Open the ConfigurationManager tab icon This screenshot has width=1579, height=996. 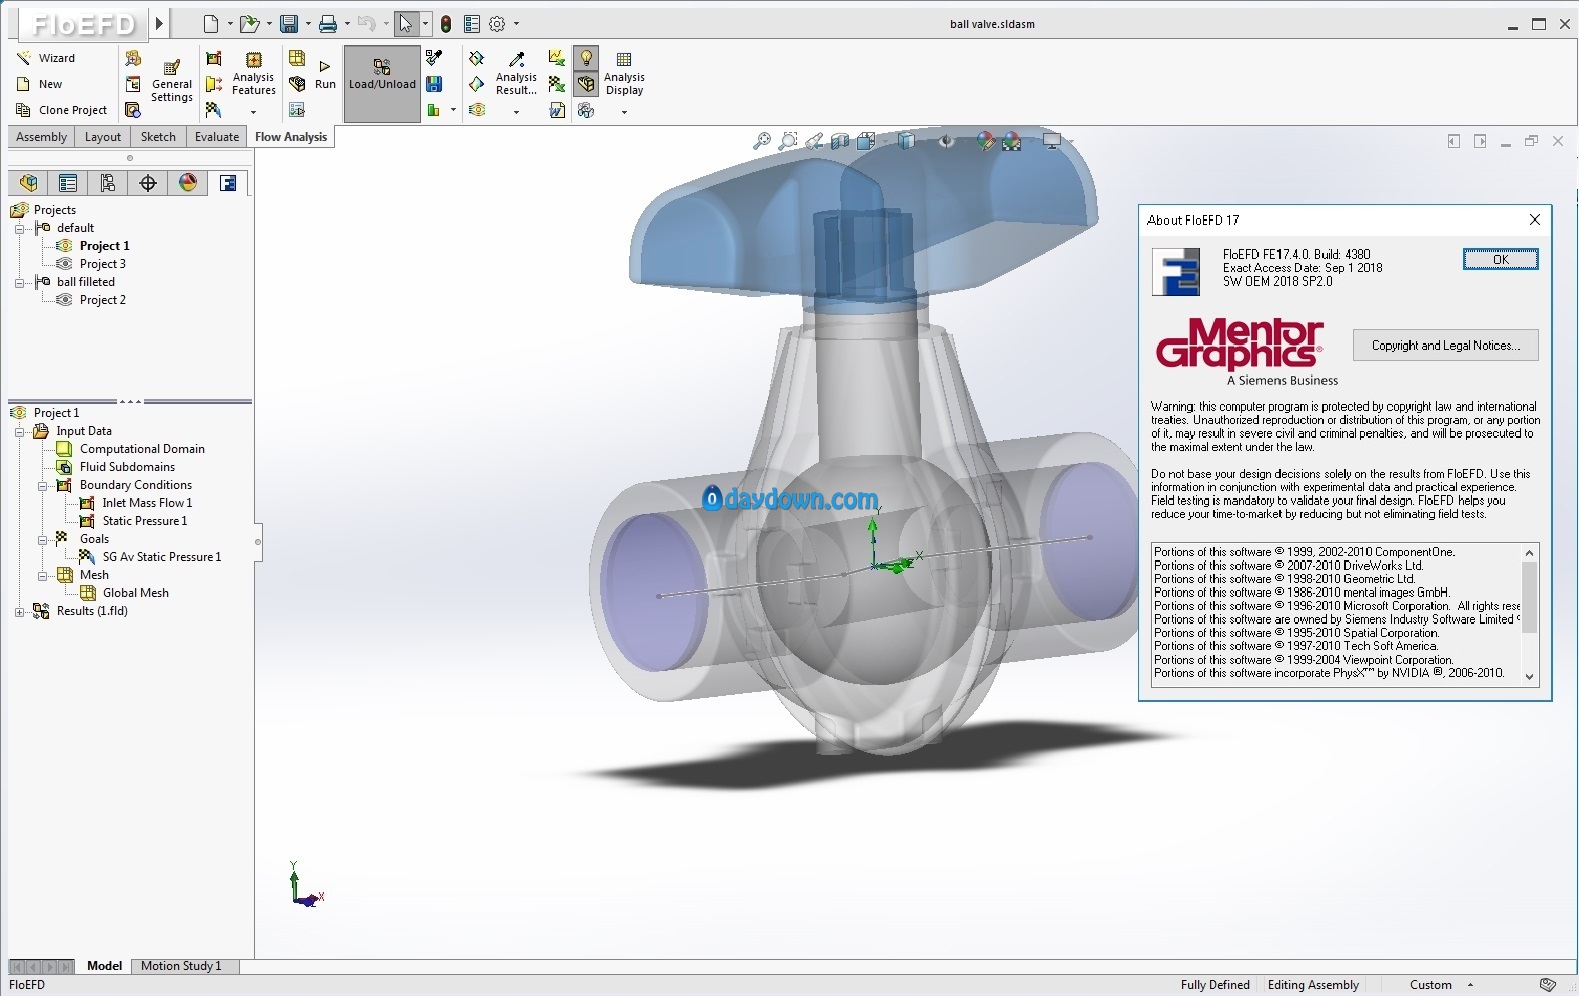pyautogui.click(x=108, y=183)
